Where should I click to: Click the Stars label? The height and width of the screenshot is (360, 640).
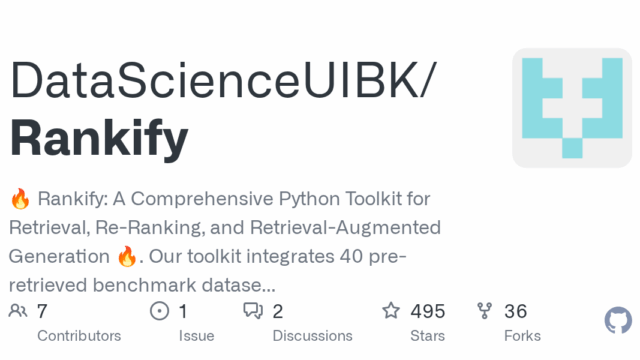[427, 336]
